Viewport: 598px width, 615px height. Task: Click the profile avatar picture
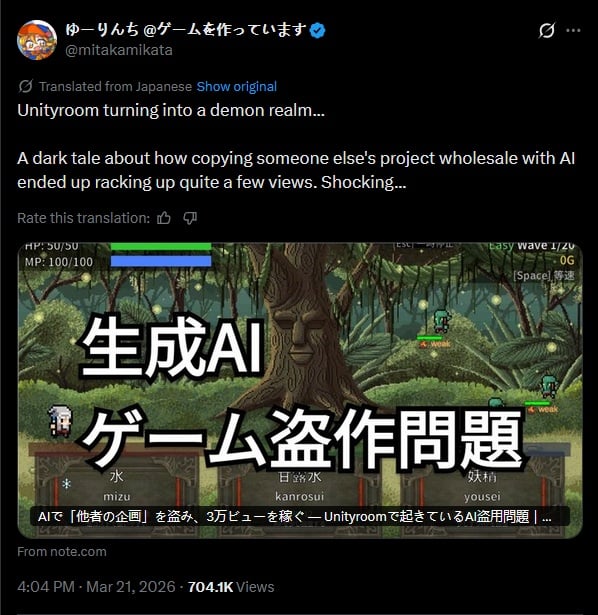pyautogui.click(x=37, y=40)
